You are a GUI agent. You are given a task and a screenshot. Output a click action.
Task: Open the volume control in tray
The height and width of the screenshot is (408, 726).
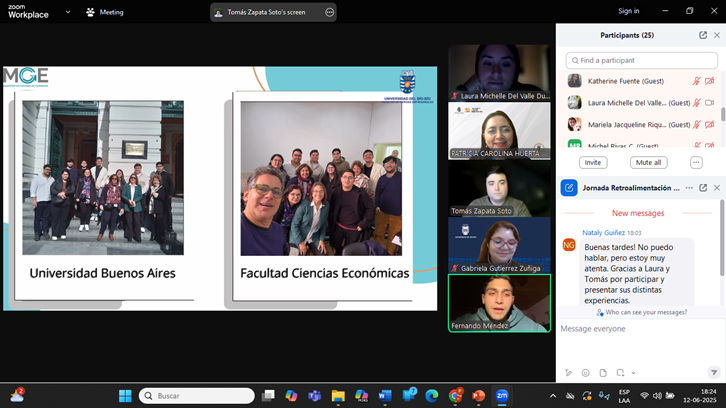[x=657, y=395]
